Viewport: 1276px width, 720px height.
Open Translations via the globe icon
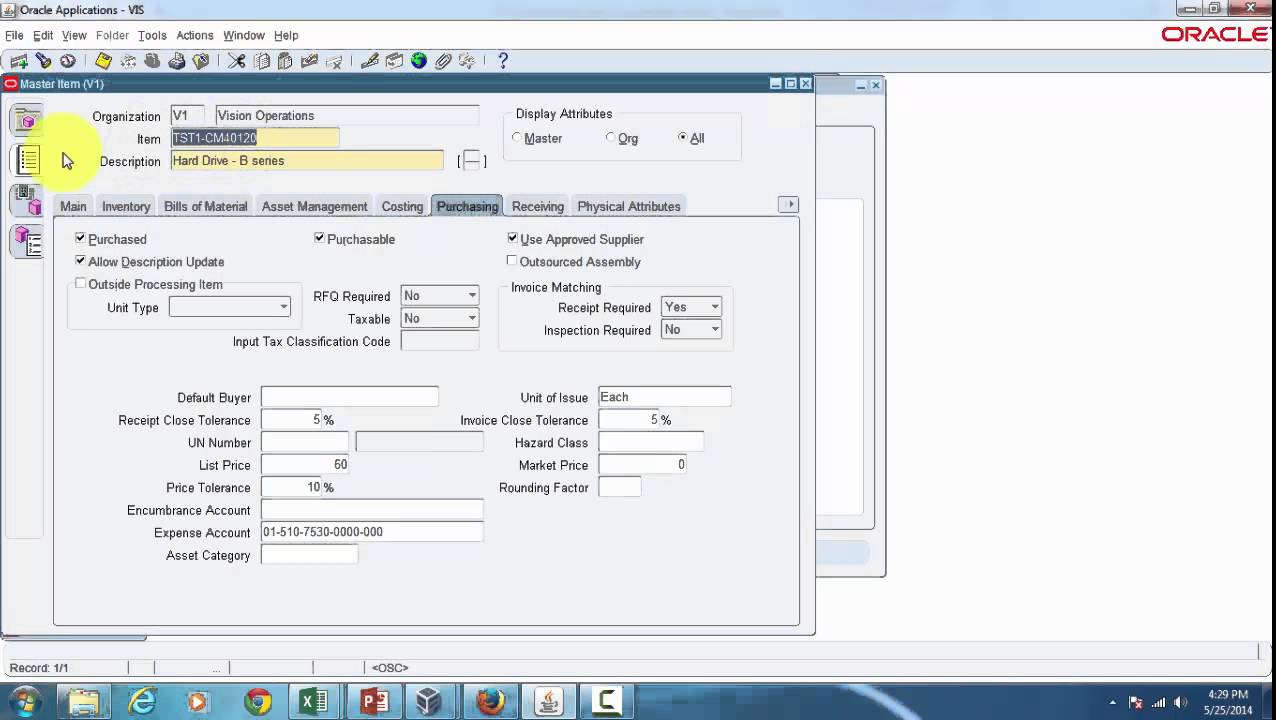point(418,61)
